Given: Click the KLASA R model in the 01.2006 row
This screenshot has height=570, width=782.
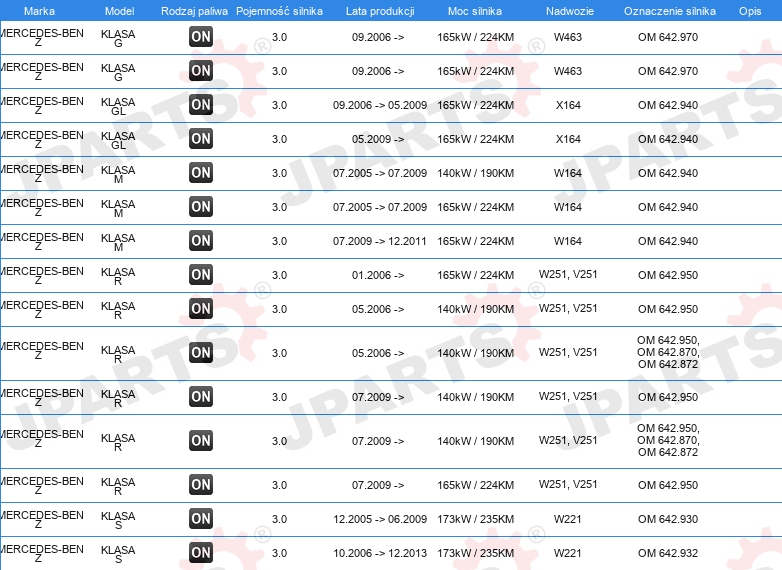Looking at the screenshot, I should 118,276.
